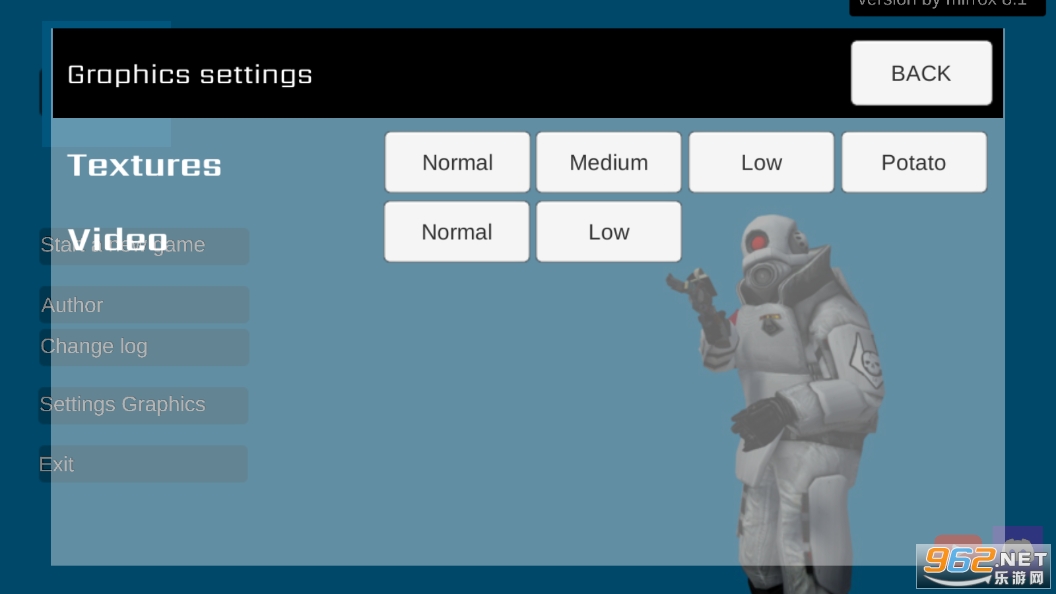Exit the game via Exit
Image resolution: width=1056 pixels, height=594 pixels.
[143, 464]
